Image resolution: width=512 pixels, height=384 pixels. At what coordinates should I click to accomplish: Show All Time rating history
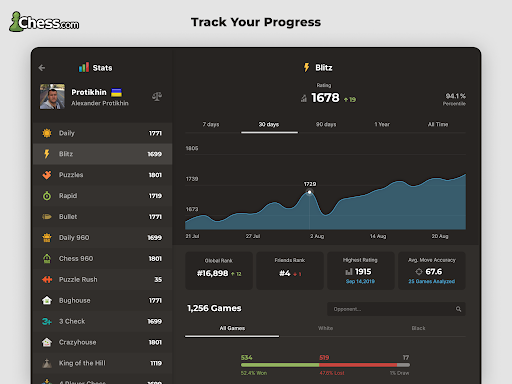438,124
